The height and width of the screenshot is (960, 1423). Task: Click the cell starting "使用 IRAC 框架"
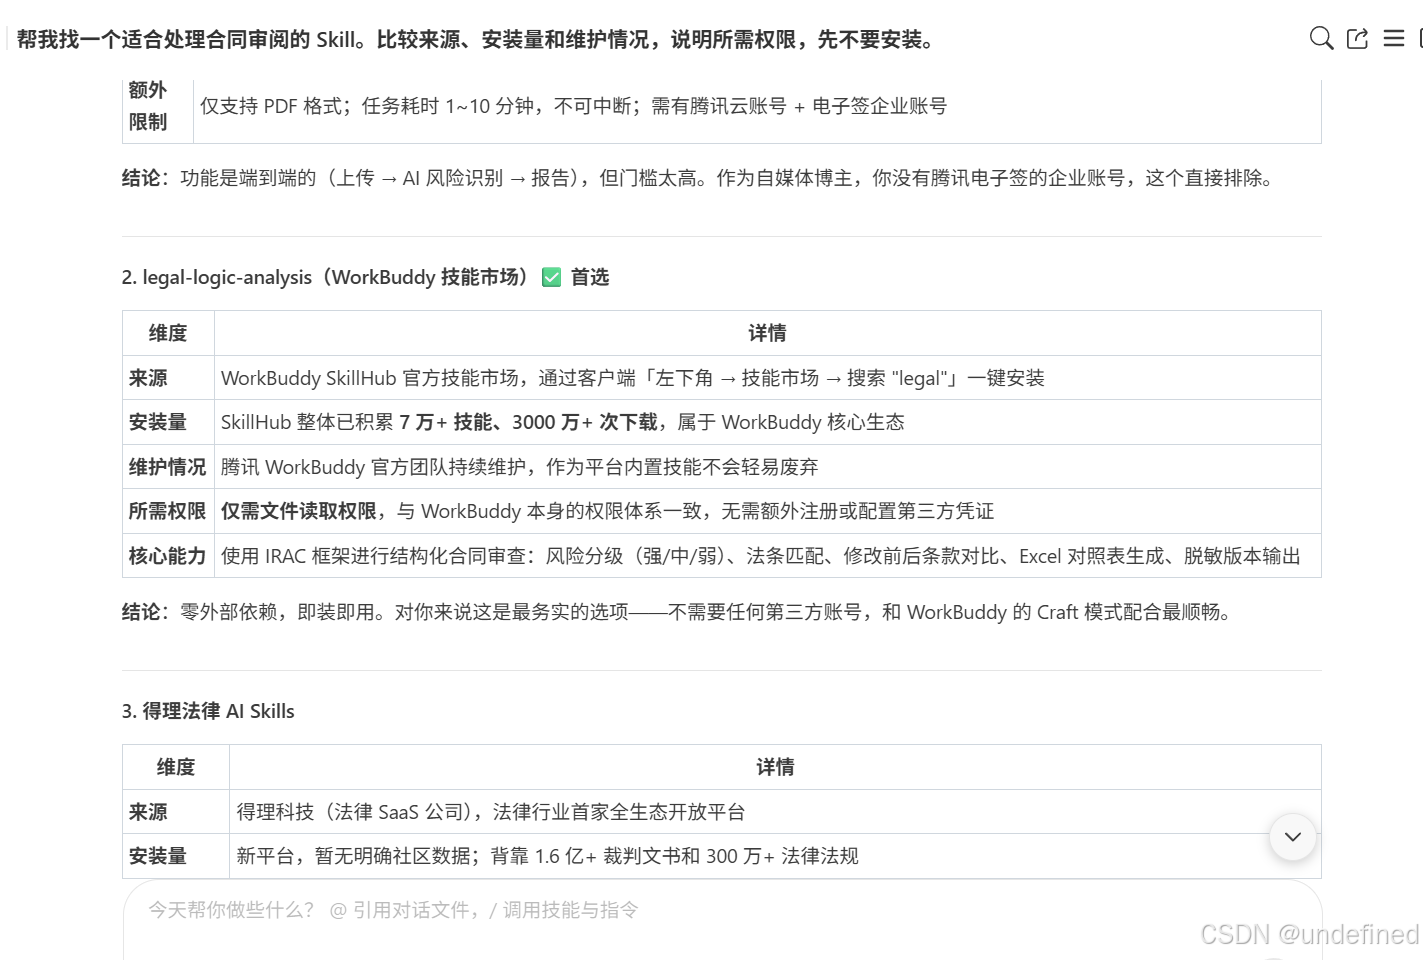coord(767,556)
